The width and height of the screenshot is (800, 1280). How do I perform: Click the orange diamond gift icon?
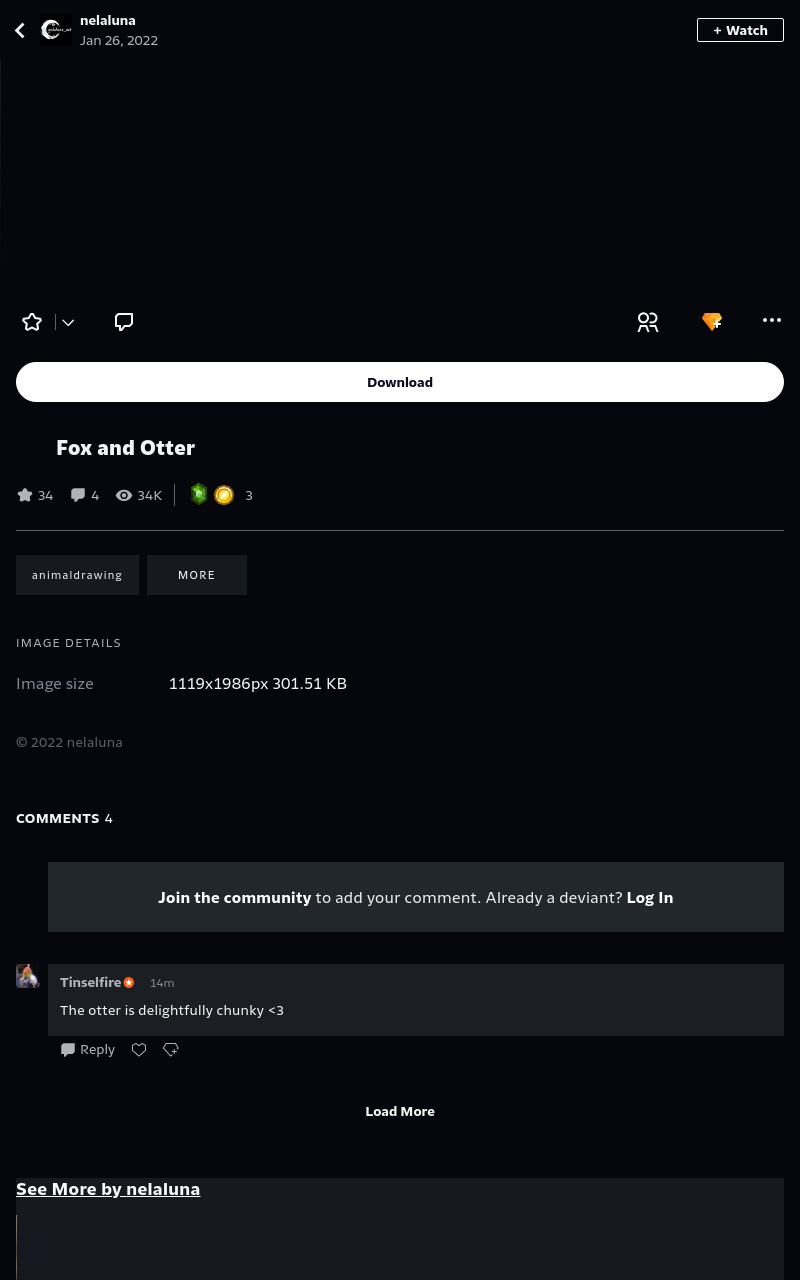pyautogui.click(x=712, y=321)
